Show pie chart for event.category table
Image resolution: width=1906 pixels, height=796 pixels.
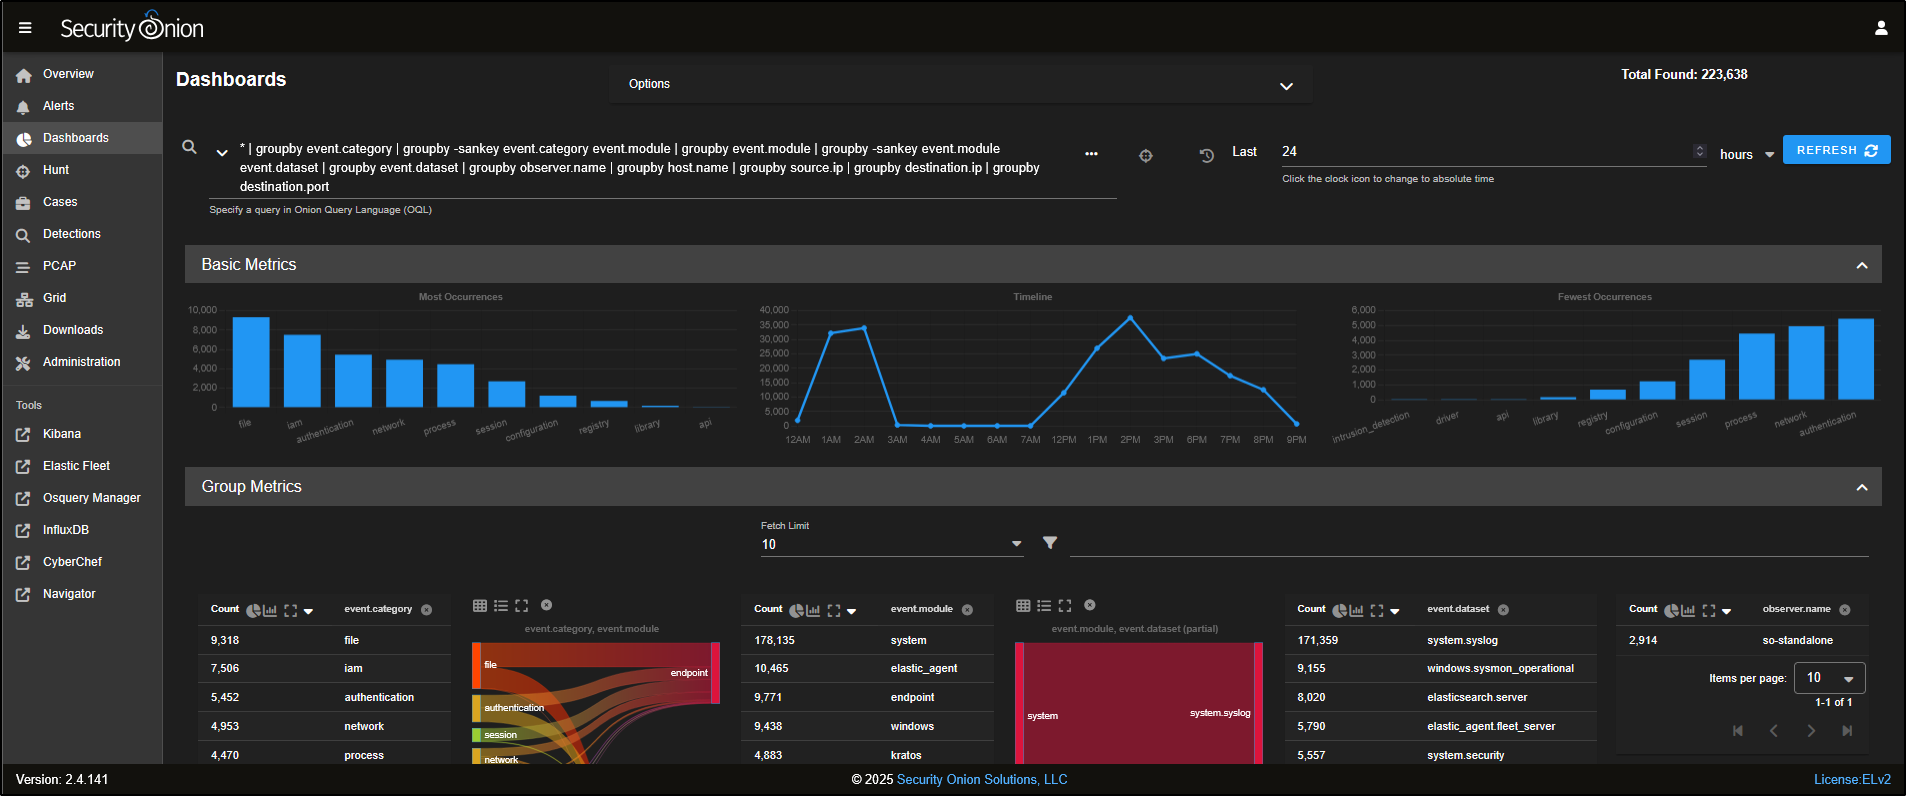(253, 610)
